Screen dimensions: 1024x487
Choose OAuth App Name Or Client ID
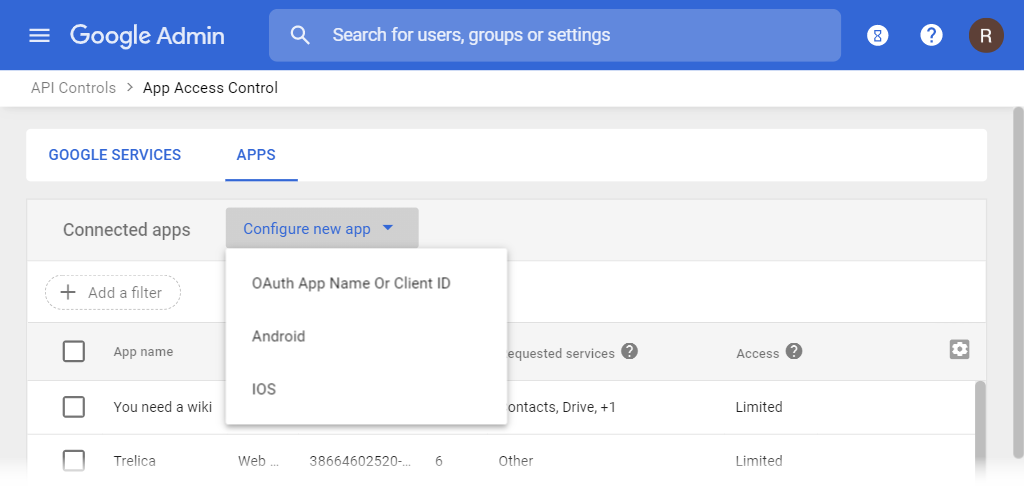click(351, 283)
